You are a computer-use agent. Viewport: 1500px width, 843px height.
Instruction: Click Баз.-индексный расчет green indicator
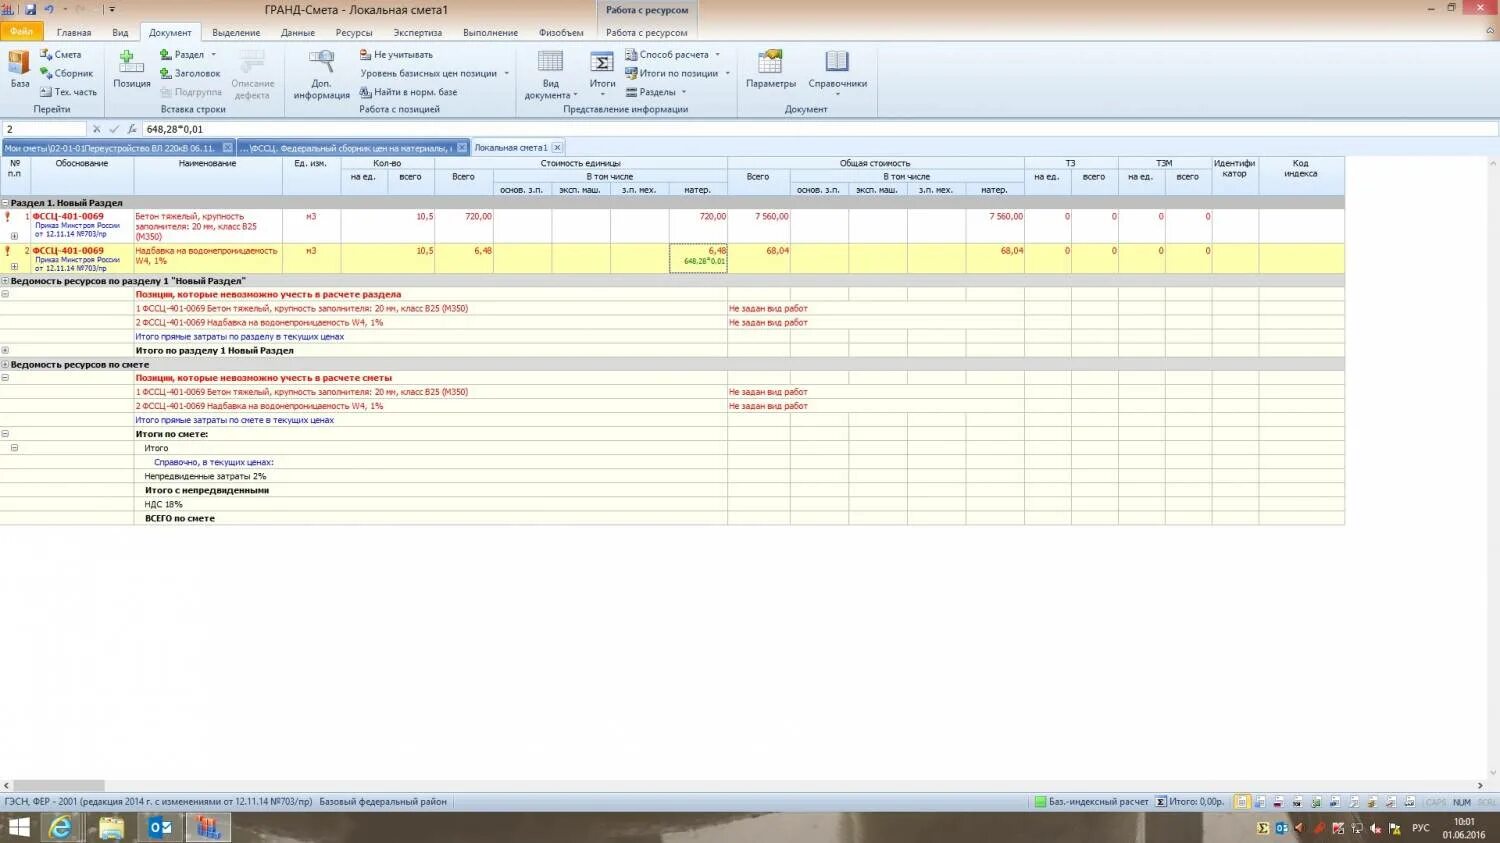[1040, 802]
